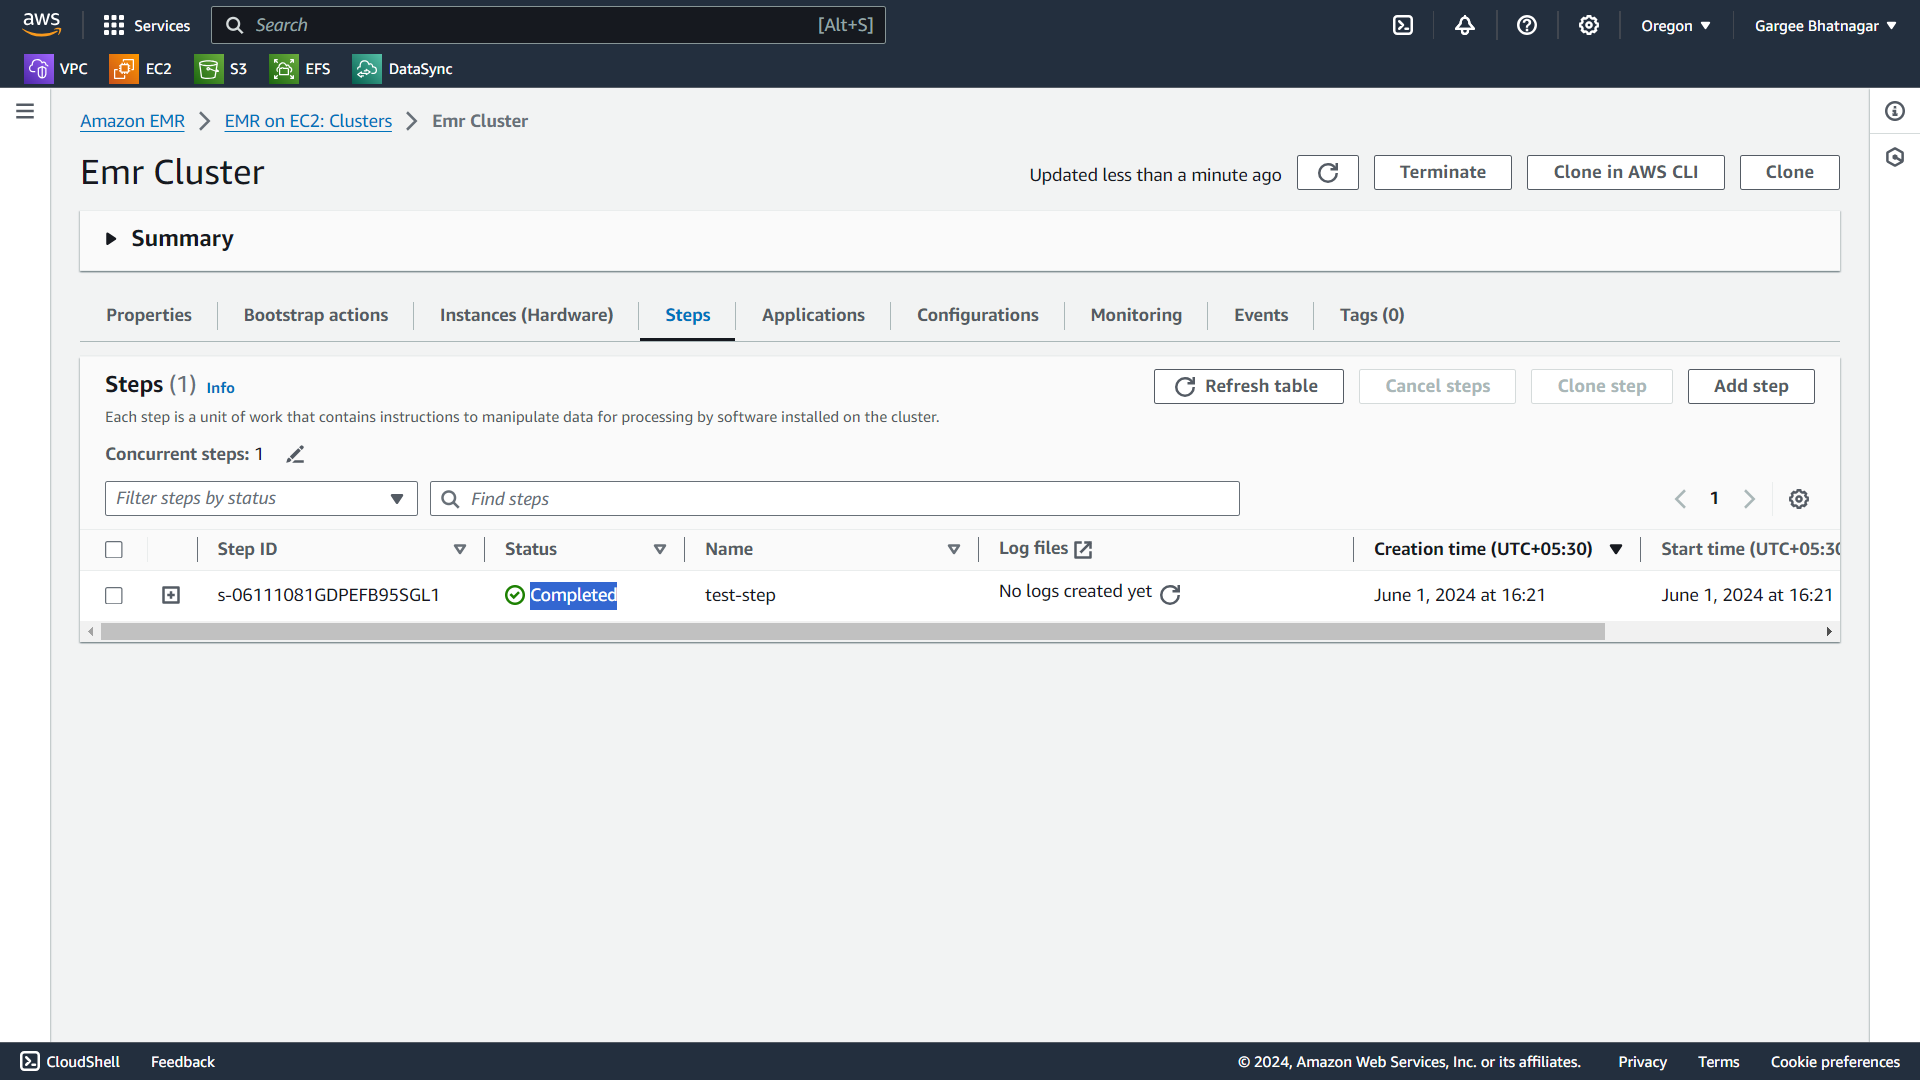
Task: Open the Oregon region selector
Action: (x=1675, y=26)
